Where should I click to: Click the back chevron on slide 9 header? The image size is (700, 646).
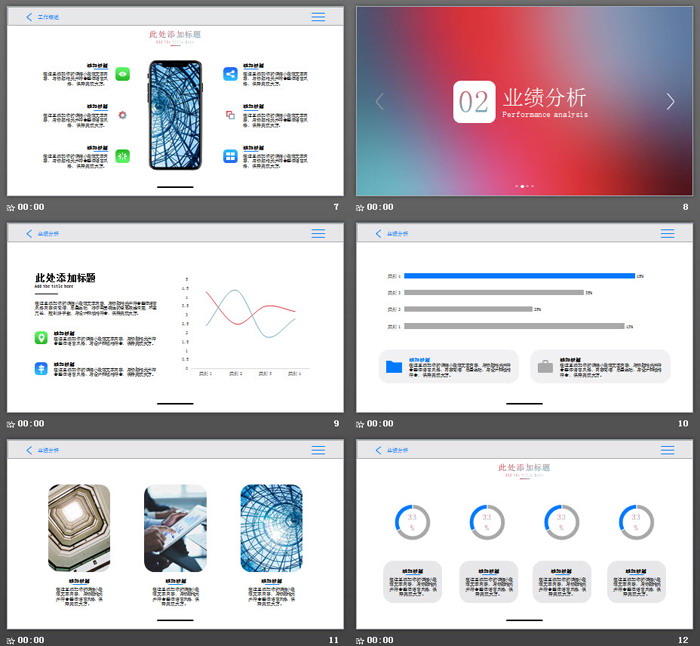coord(29,233)
